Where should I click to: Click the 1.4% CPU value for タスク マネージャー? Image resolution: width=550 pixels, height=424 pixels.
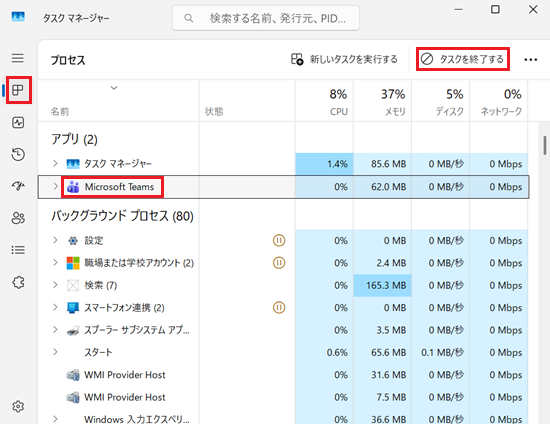[337, 164]
